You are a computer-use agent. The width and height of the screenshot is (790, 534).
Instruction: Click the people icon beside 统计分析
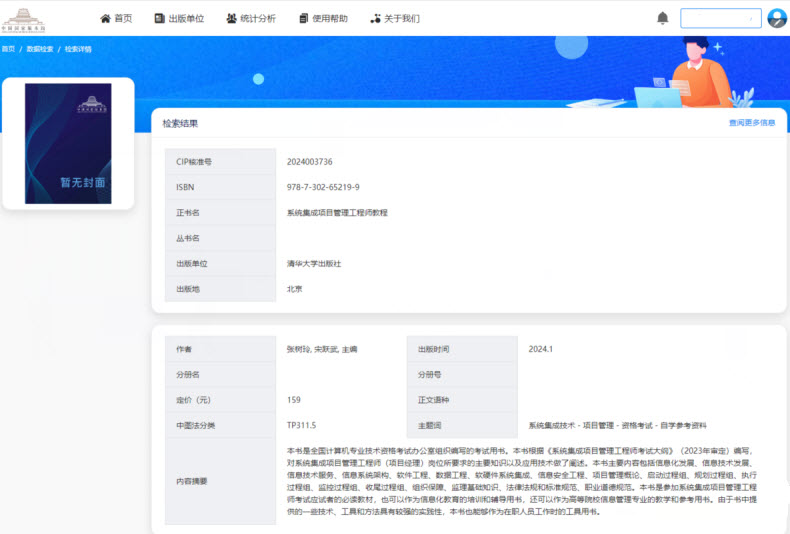(231, 19)
